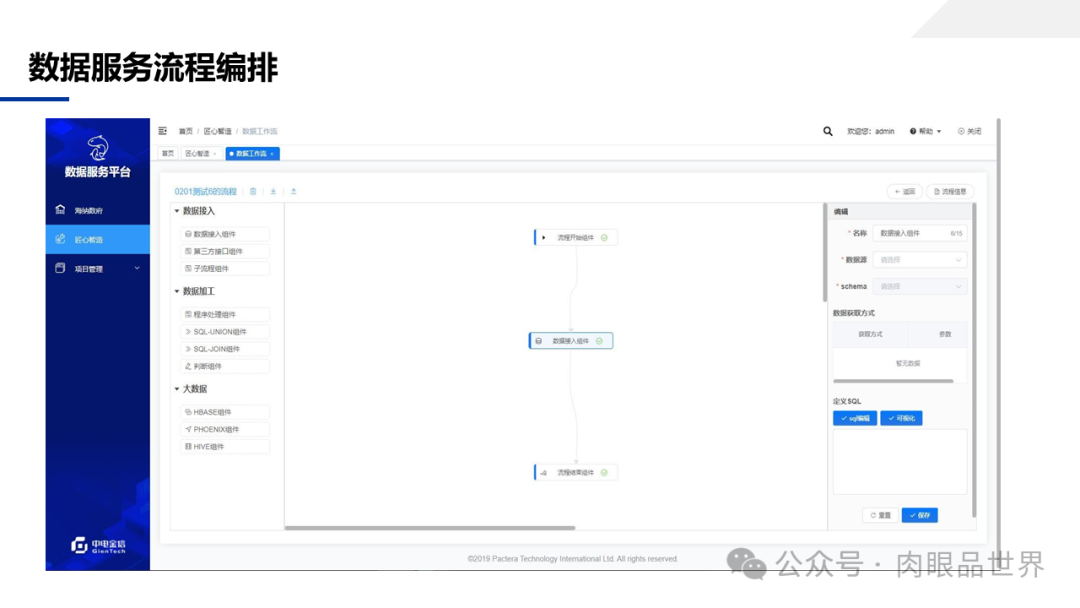Image resolution: width=1080 pixels, height=608 pixels.
Task: Select 程序处理组件 in the component palette
Action: [x=225, y=315]
